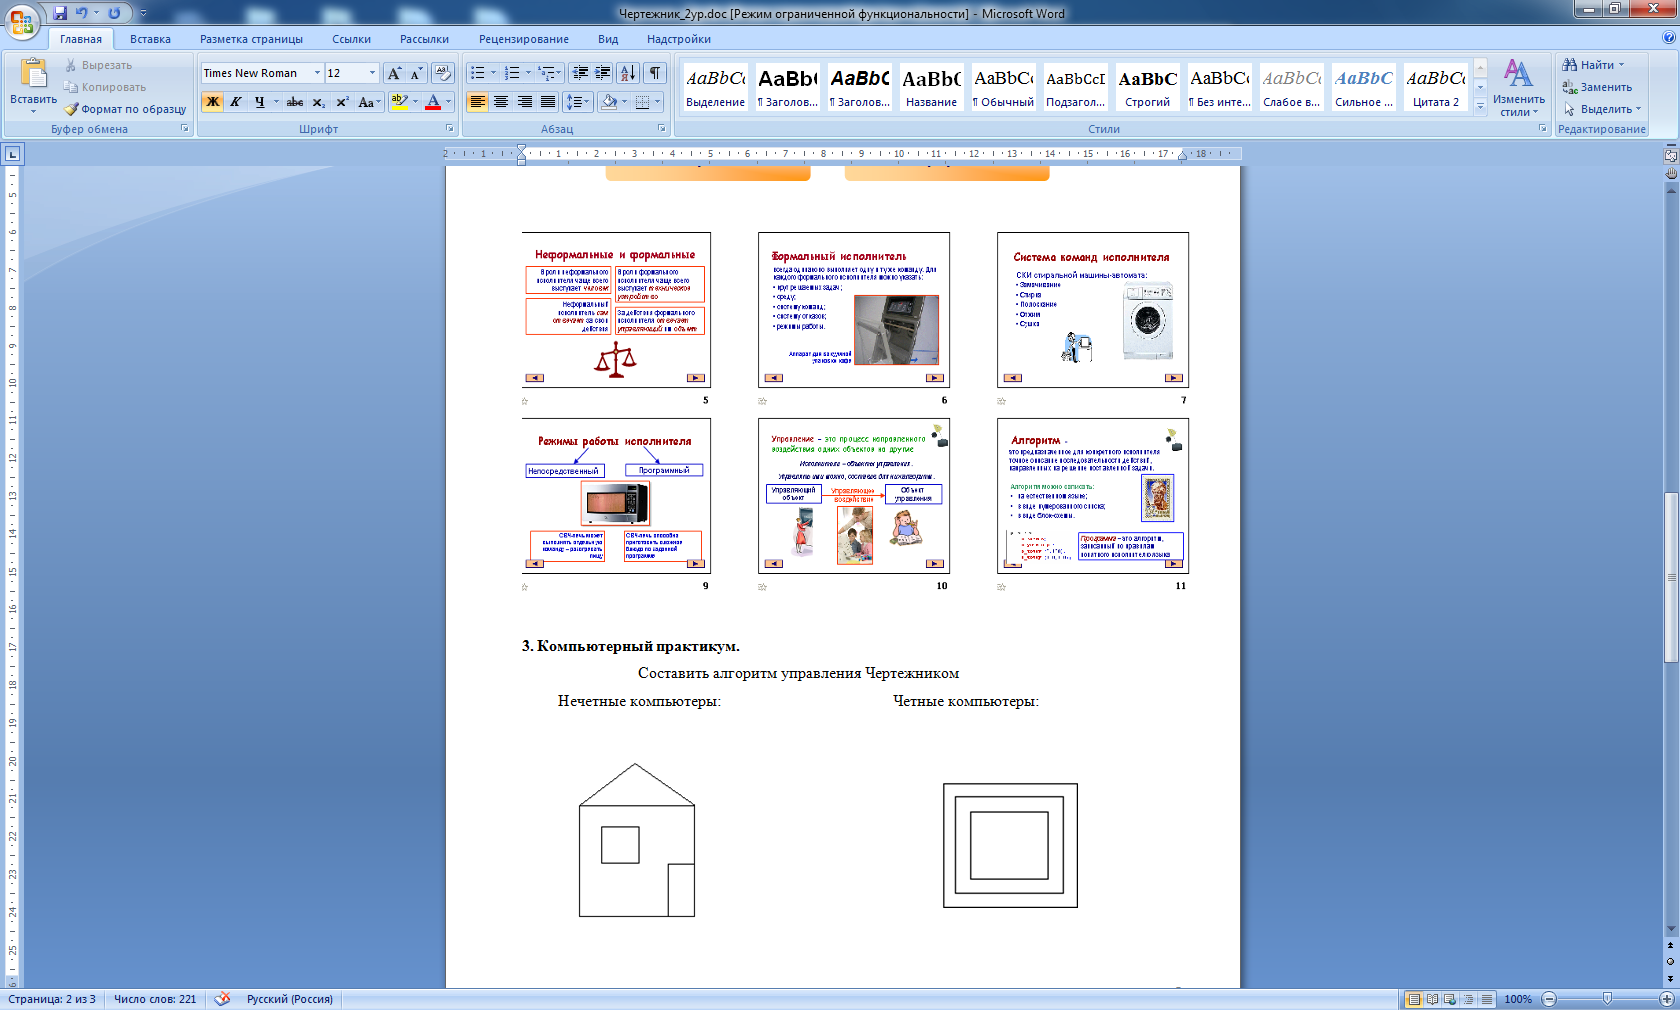Click language indicator Русский (Россия)
The image size is (1680, 1010).
(x=290, y=999)
